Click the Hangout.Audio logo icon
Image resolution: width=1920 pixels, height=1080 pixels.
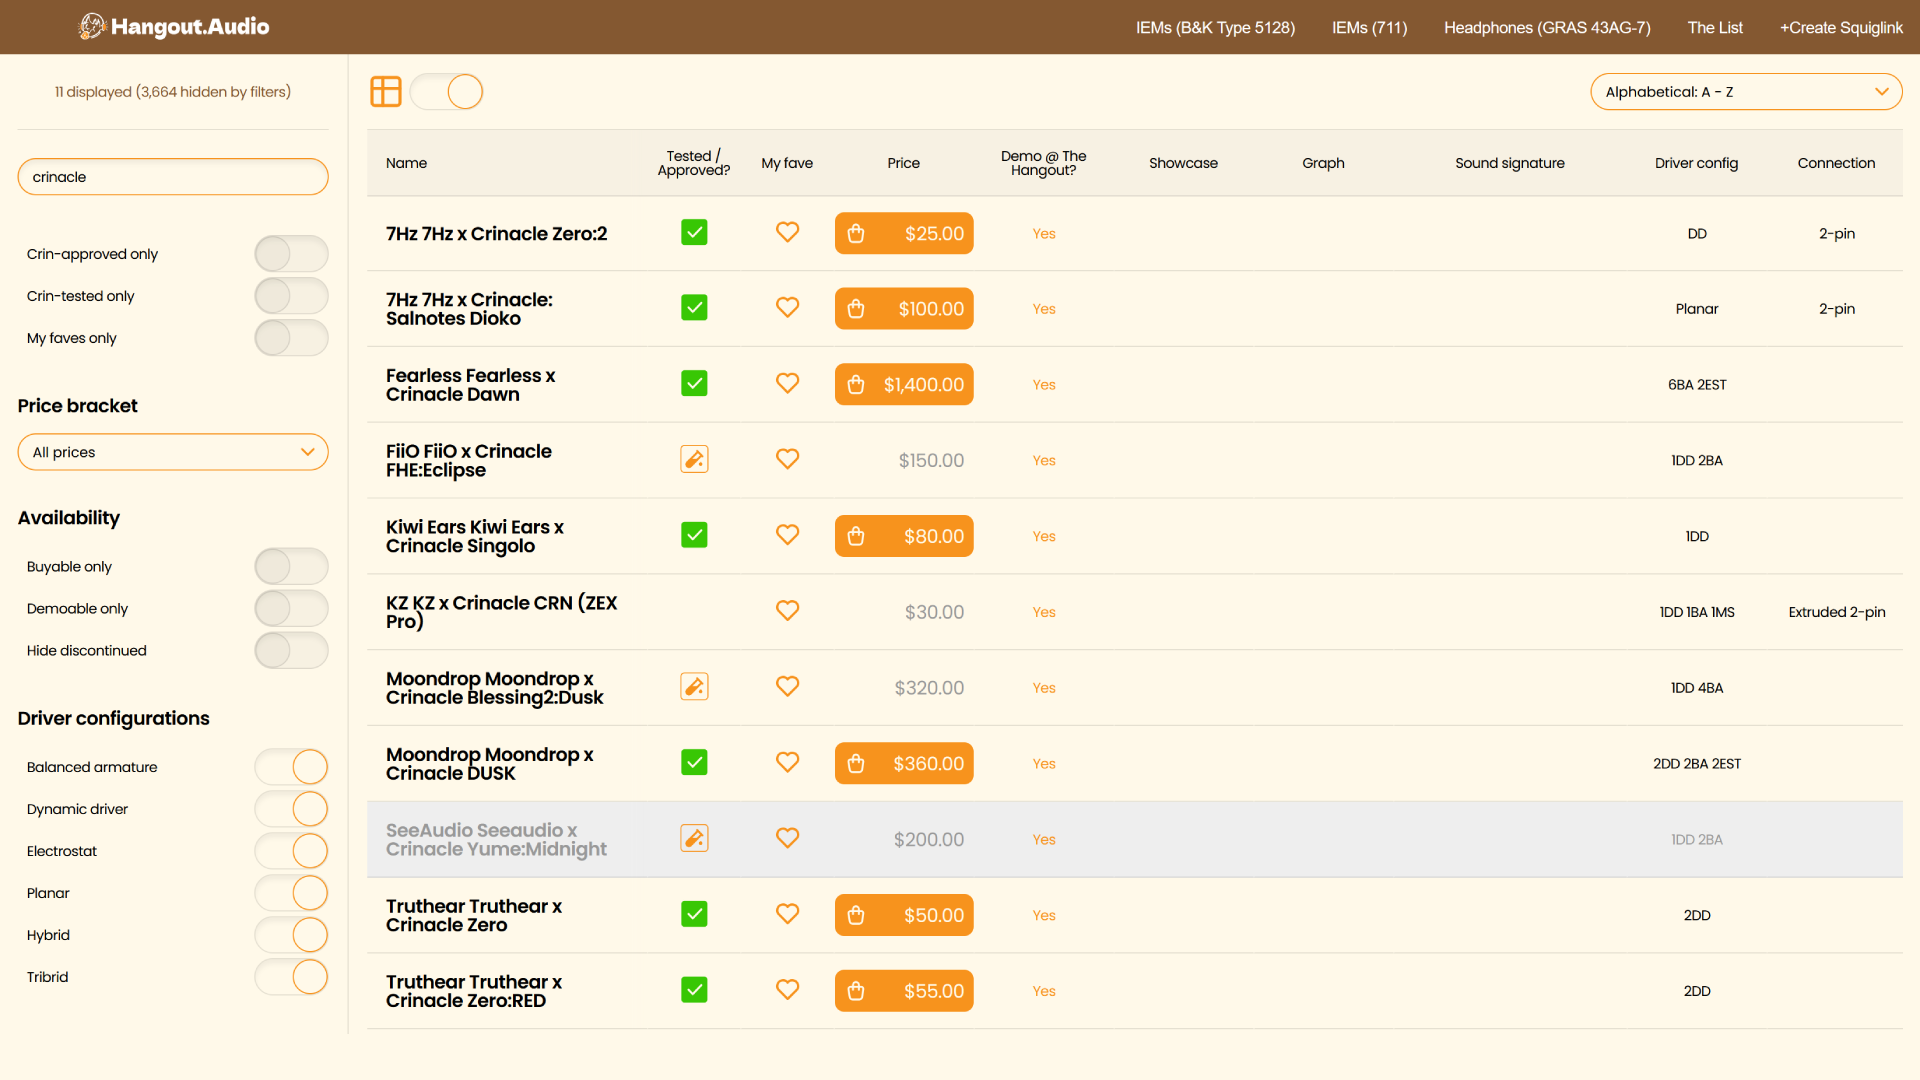92,26
